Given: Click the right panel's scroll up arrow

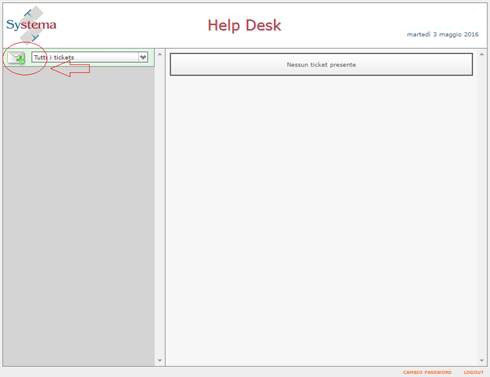Looking at the screenshot, I should coord(482,54).
